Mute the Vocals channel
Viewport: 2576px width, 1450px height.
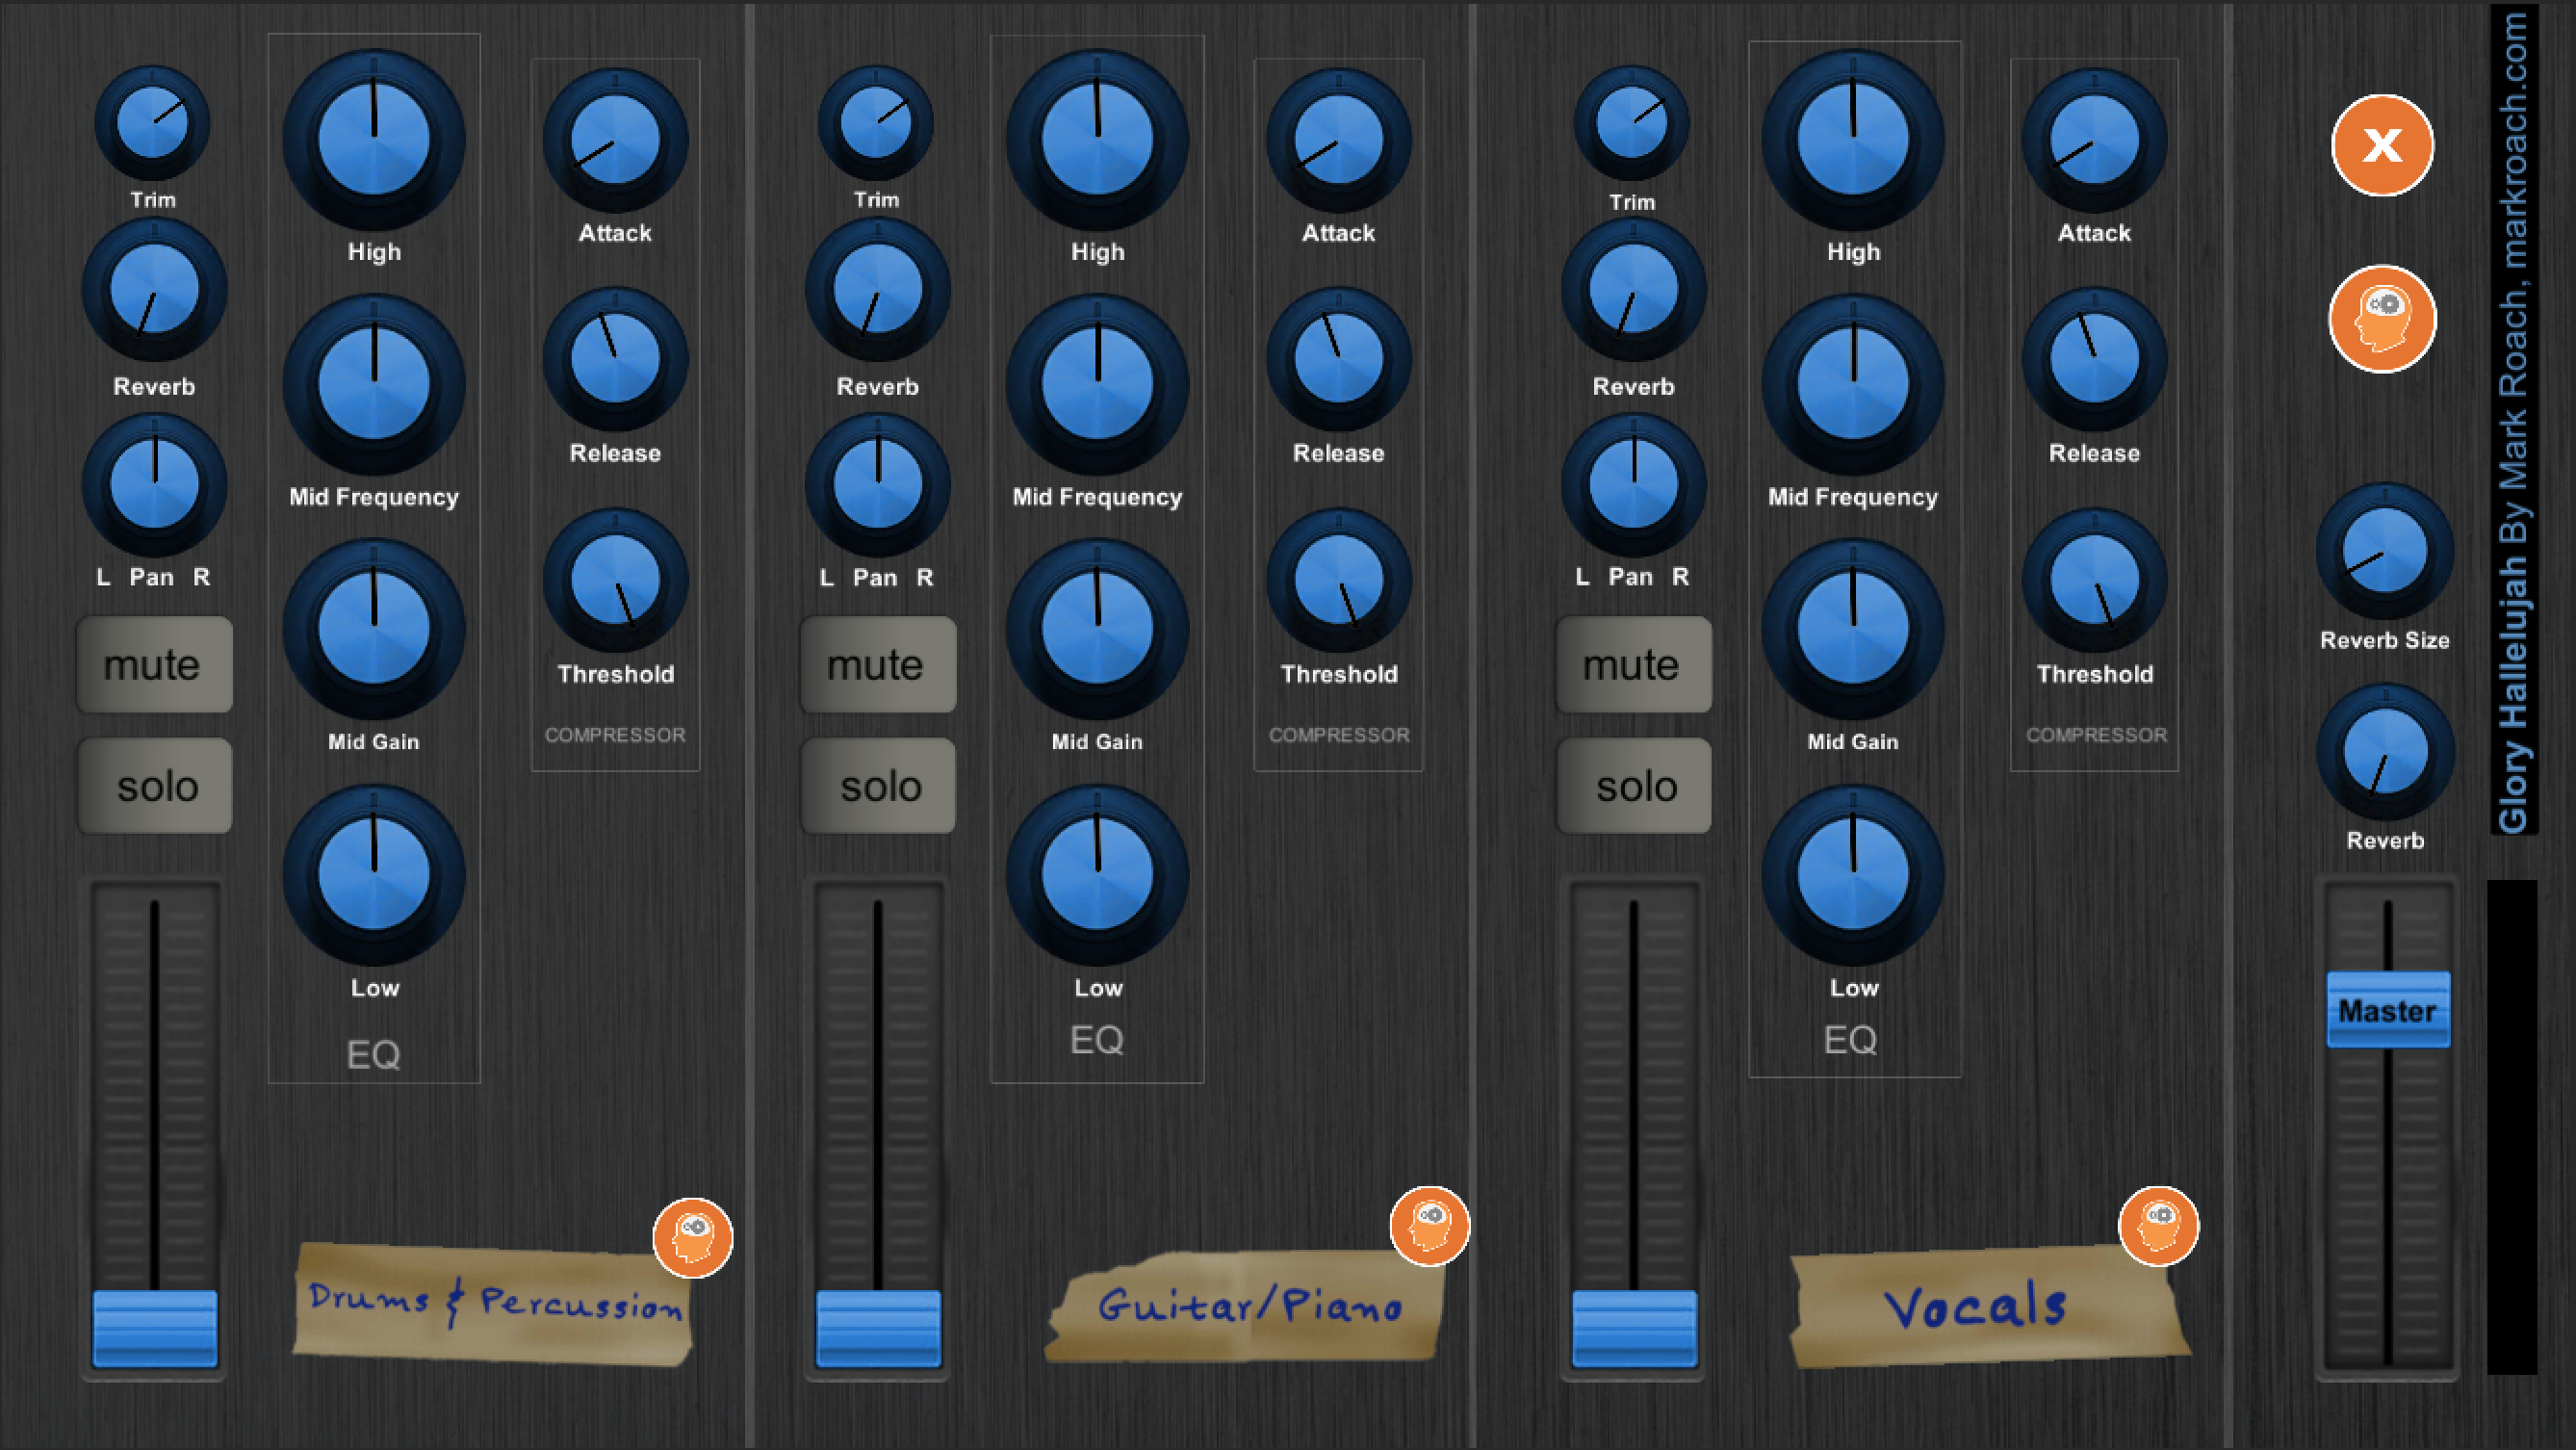coord(1633,665)
